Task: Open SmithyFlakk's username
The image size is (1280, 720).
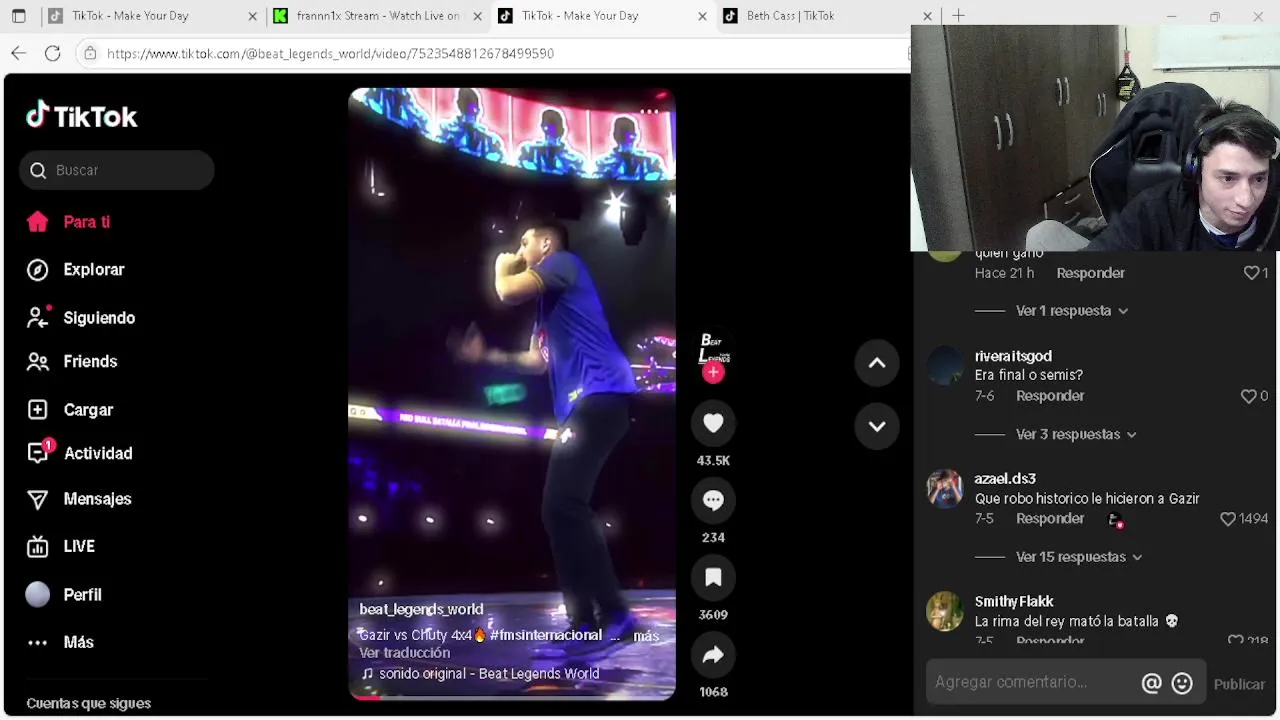Action: click(1014, 602)
